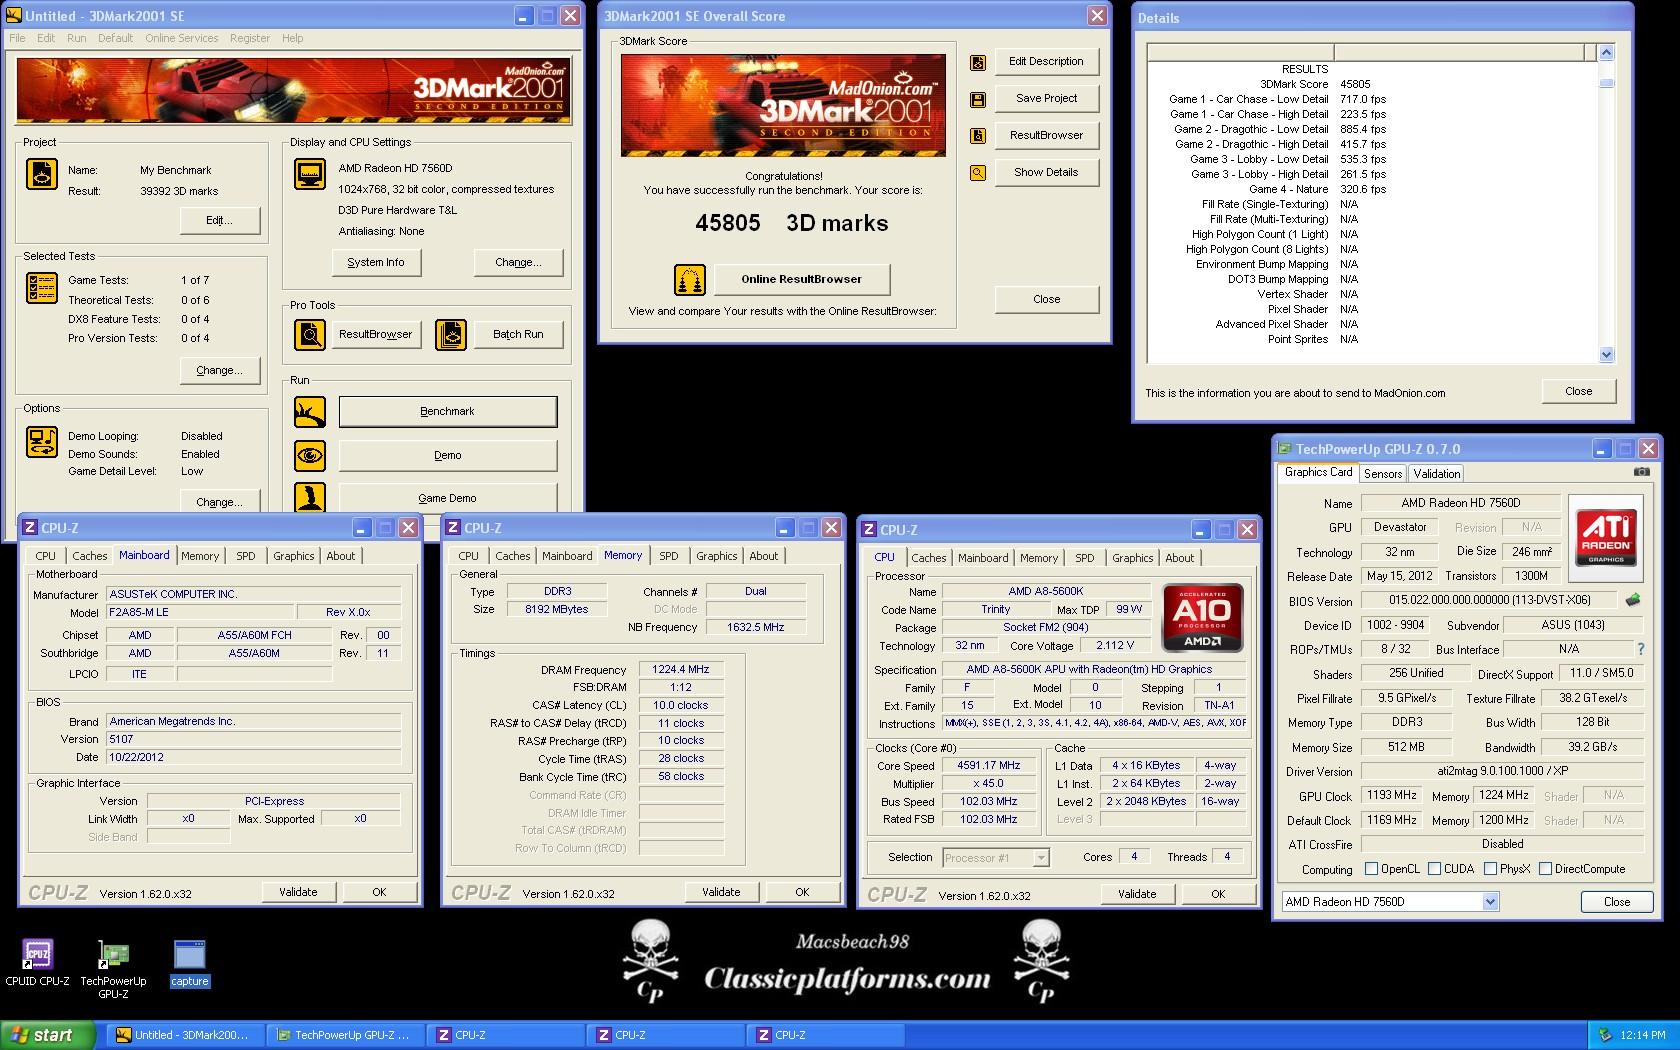The width and height of the screenshot is (1680, 1050).
Task: Click the Display and CPU Settings monitor icon
Action: (310, 174)
